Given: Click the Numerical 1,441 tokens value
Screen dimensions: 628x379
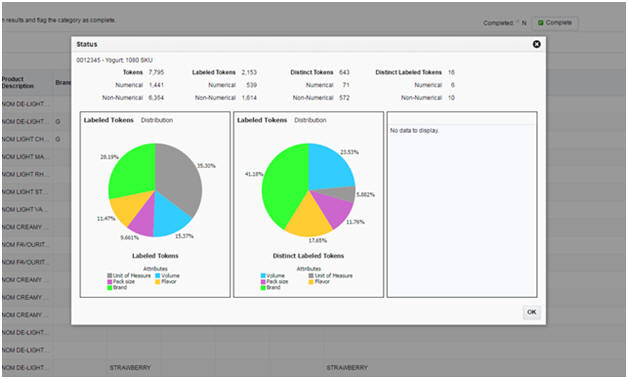Looking at the screenshot, I should (156, 85).
